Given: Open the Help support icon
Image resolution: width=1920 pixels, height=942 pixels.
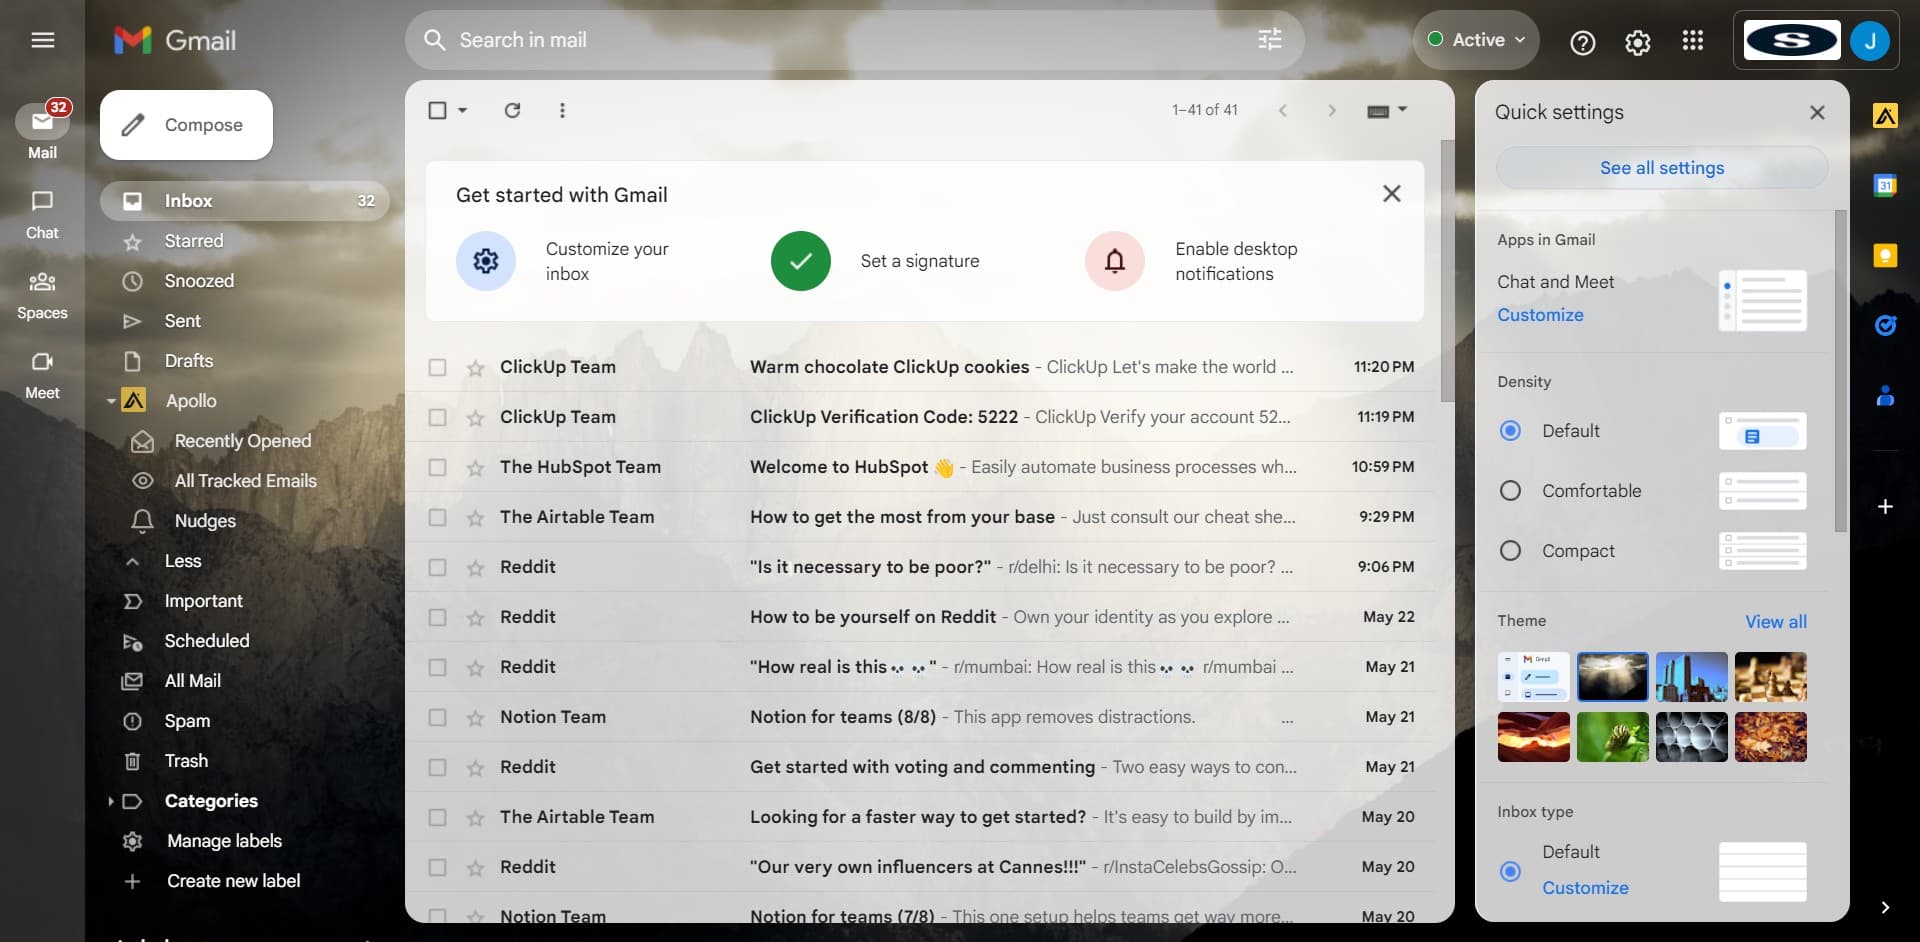Looking at the screenshot, I should click(x=1582, y=42).
